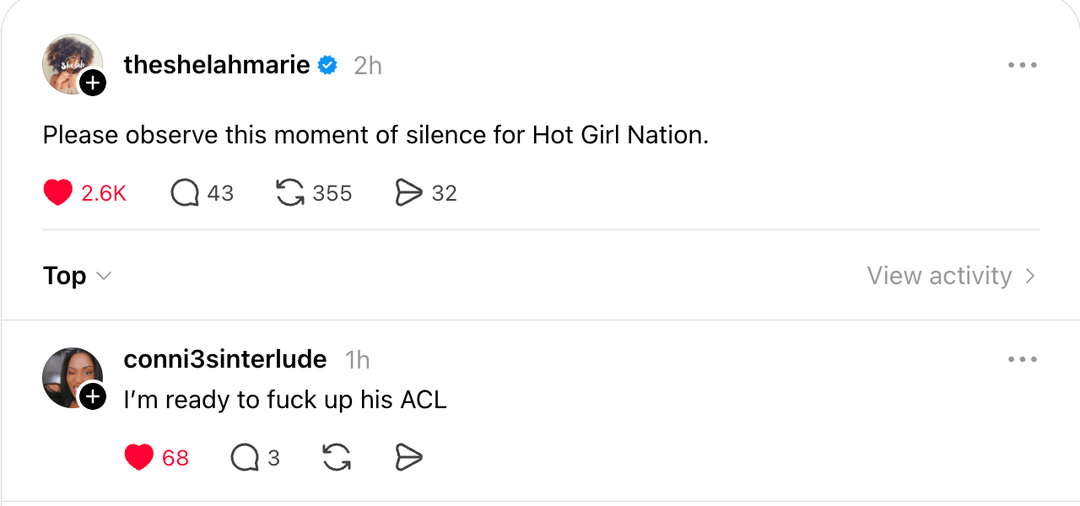Reply to conni3sinterlude's comment

[245, 458]
